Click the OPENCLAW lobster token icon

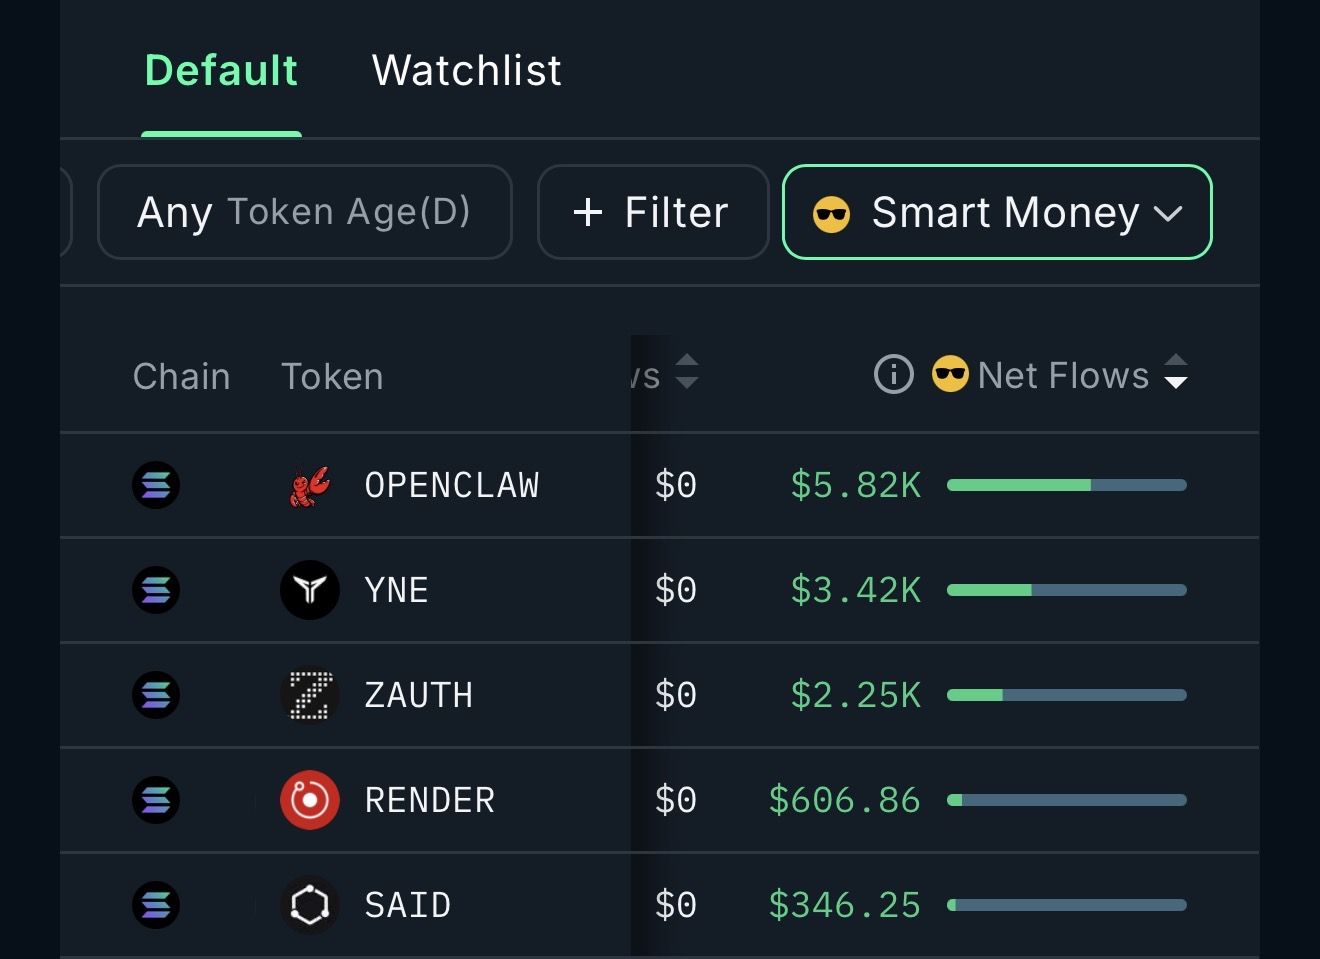pyautogui.click(x=310, y=486)
